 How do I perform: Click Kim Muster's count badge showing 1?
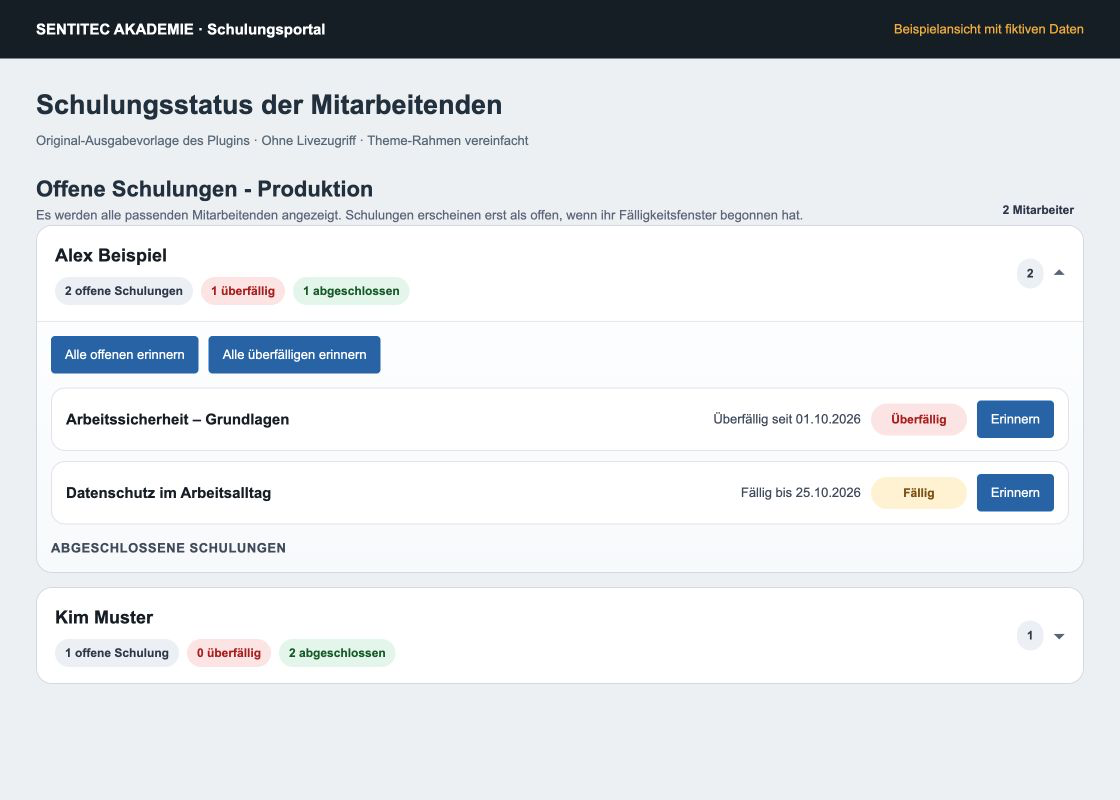click(x=1030, y=636)
